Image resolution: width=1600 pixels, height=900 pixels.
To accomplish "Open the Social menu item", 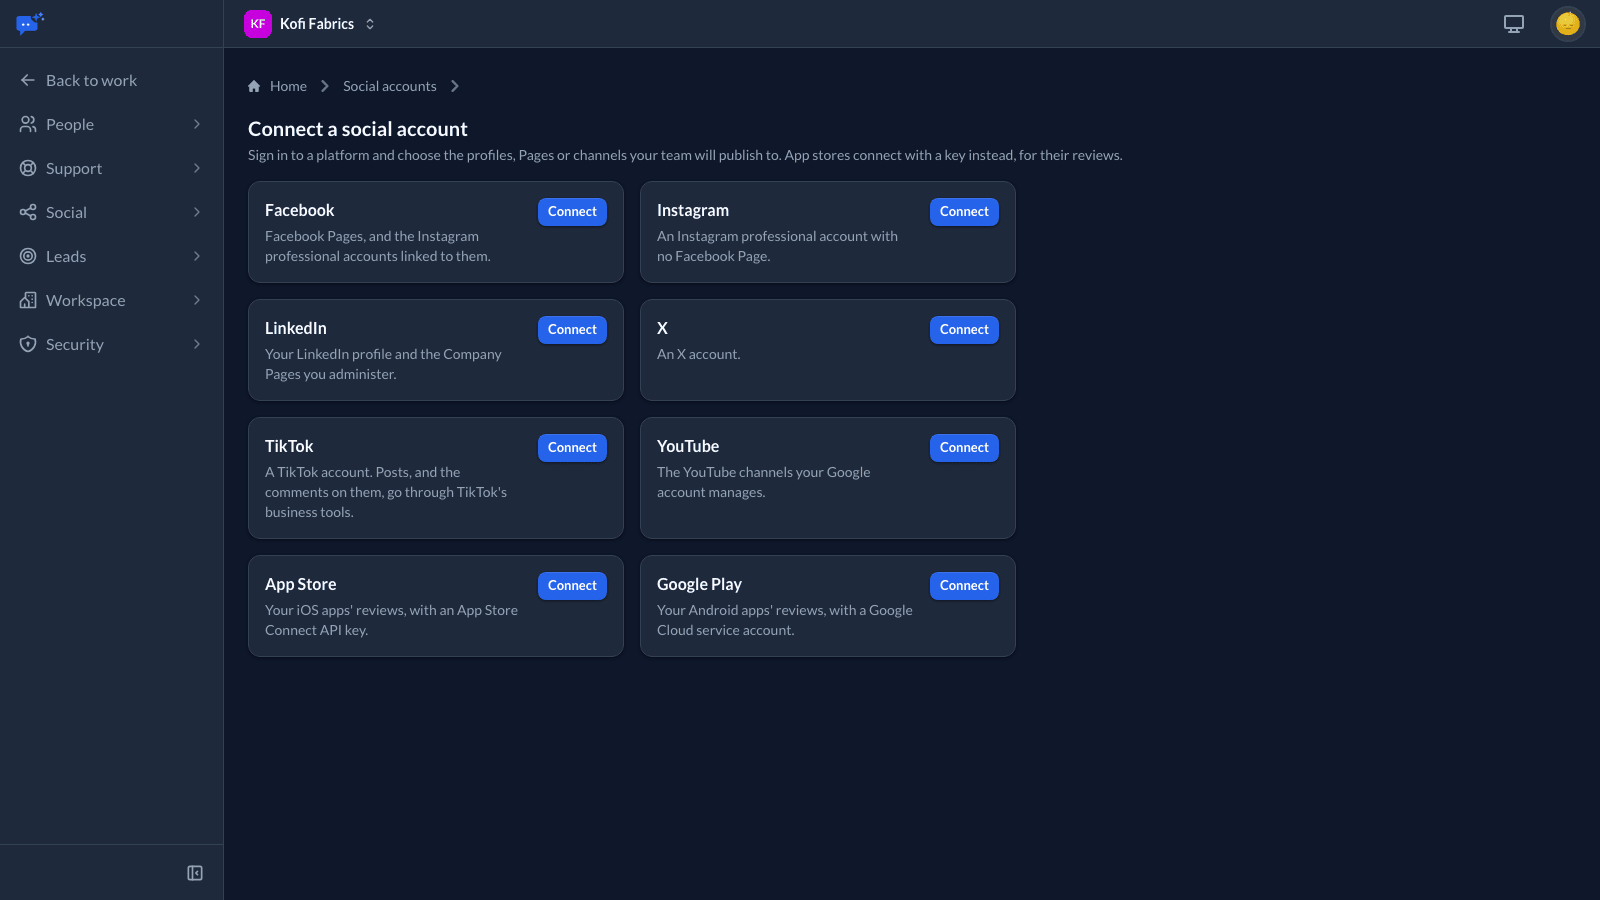I will 111,212.
